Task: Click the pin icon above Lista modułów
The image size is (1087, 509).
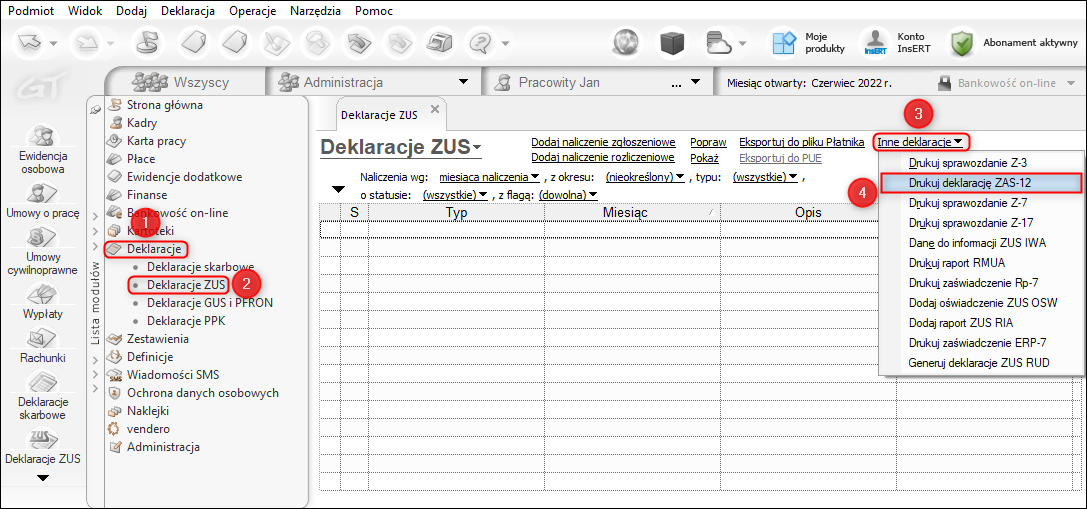Action: click(96, 110)
